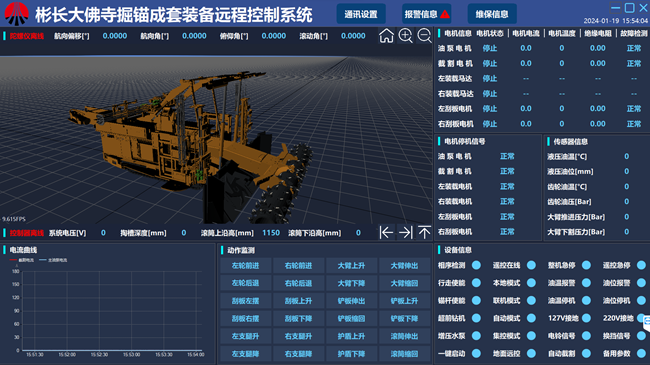Open the 通讯设置 menu
650x365 pixels.
coord(361,14)
